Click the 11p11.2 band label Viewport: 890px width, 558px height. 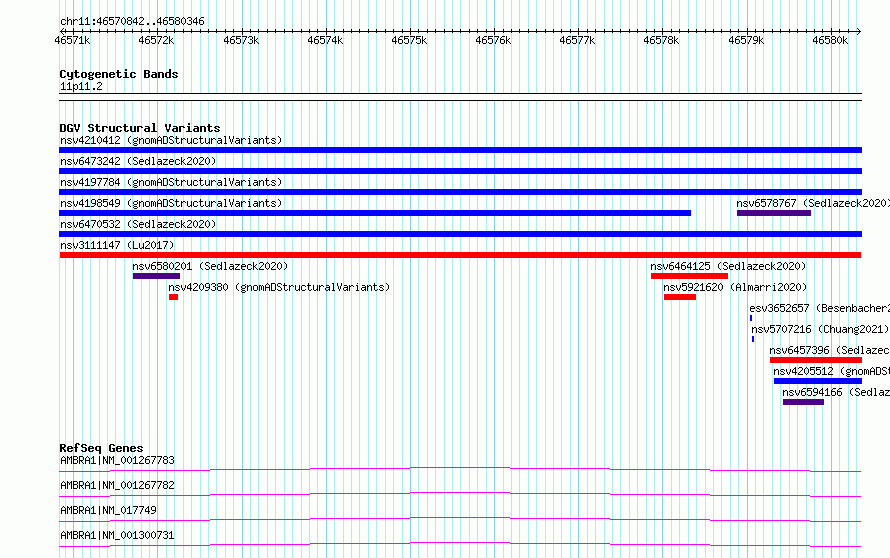[81, 86]
